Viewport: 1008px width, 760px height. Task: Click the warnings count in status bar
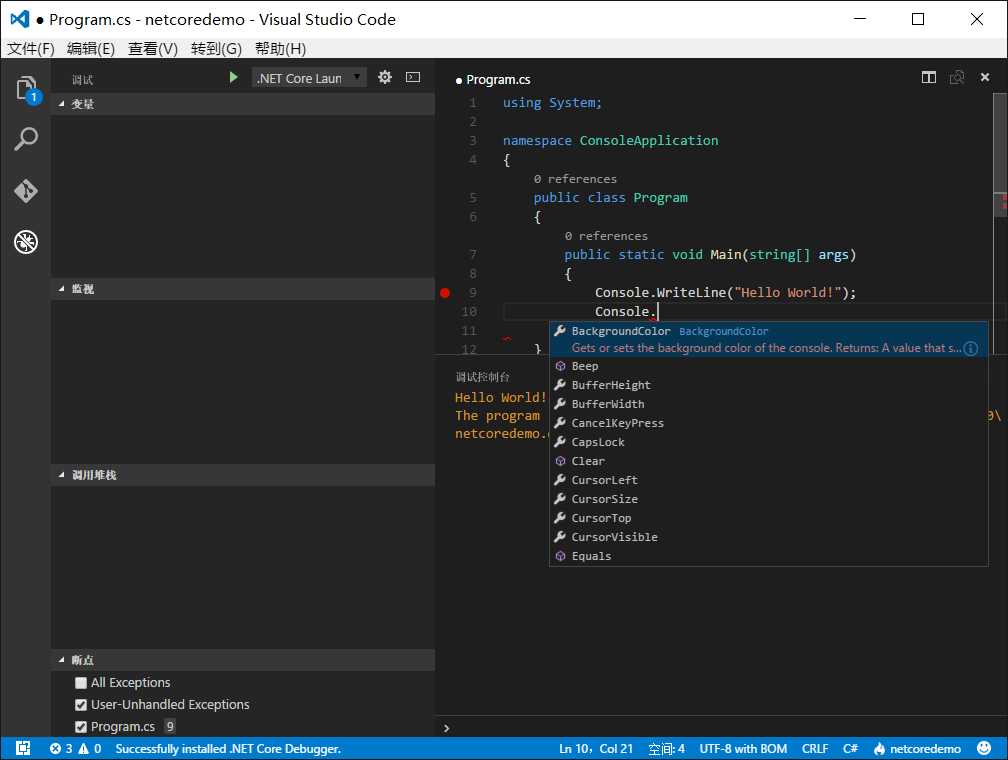pos(90,748)
